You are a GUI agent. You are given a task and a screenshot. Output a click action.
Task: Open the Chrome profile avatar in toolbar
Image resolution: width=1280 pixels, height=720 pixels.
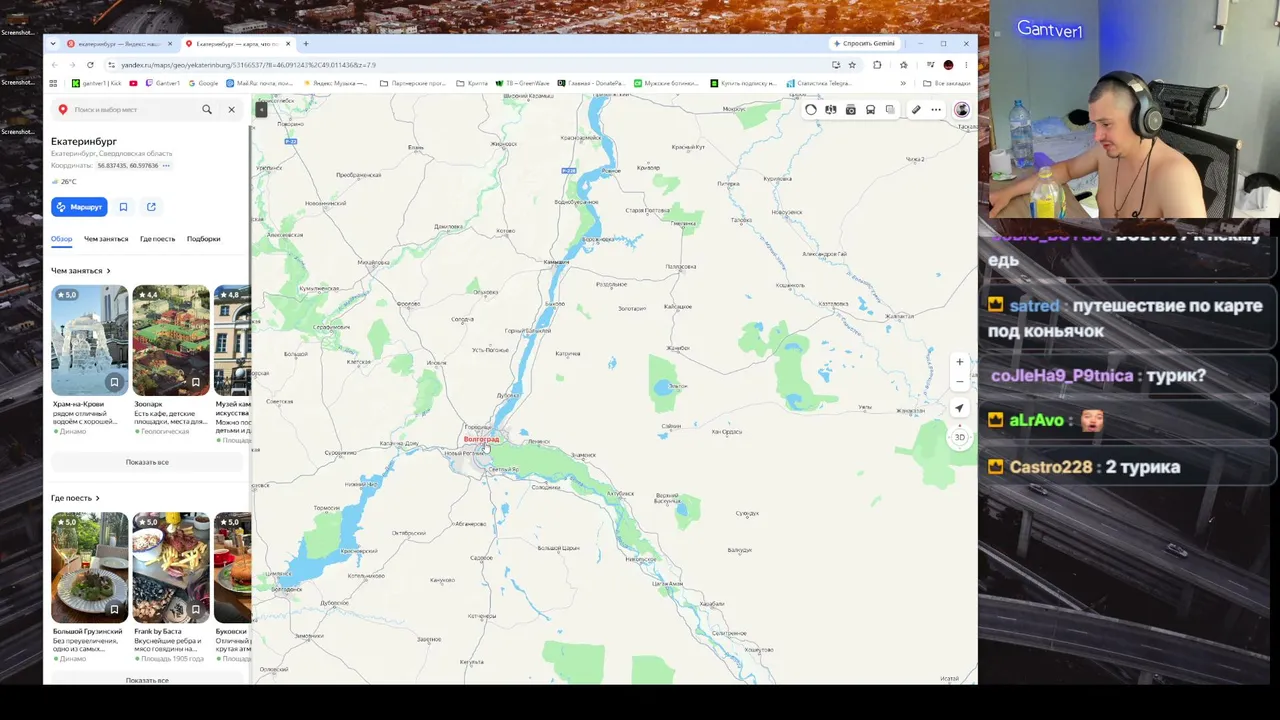point(948,65)
